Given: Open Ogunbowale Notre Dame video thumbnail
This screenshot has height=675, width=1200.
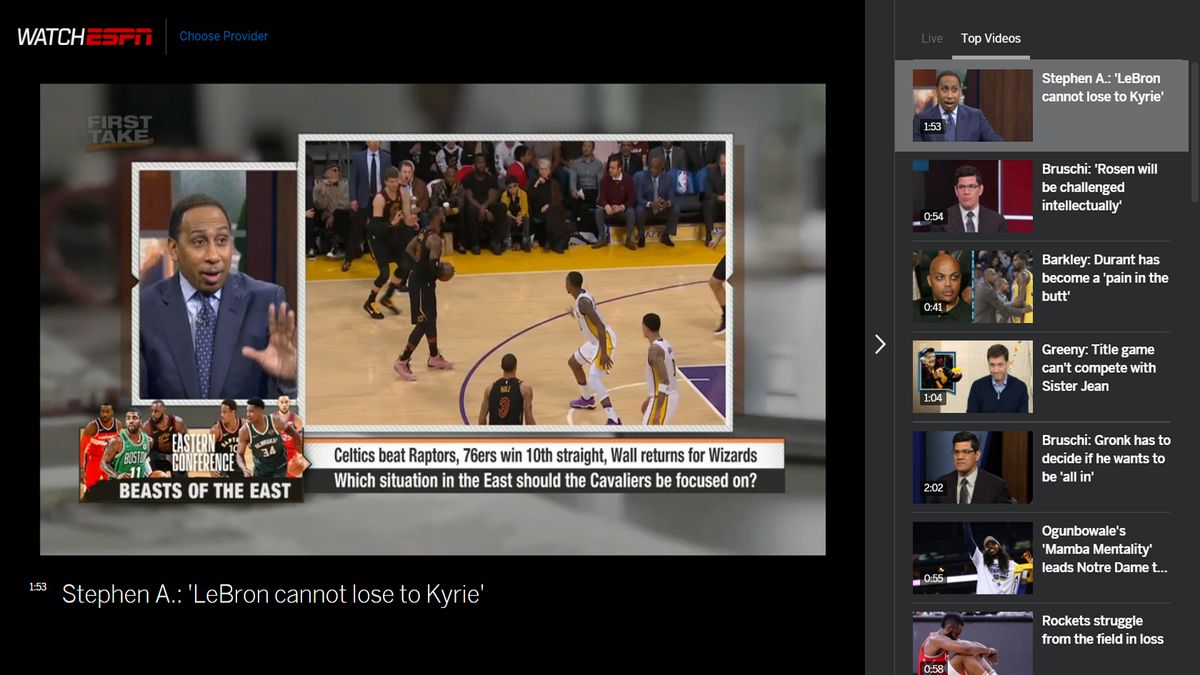Looking at the screenshot, I should [x=973, y=558].
